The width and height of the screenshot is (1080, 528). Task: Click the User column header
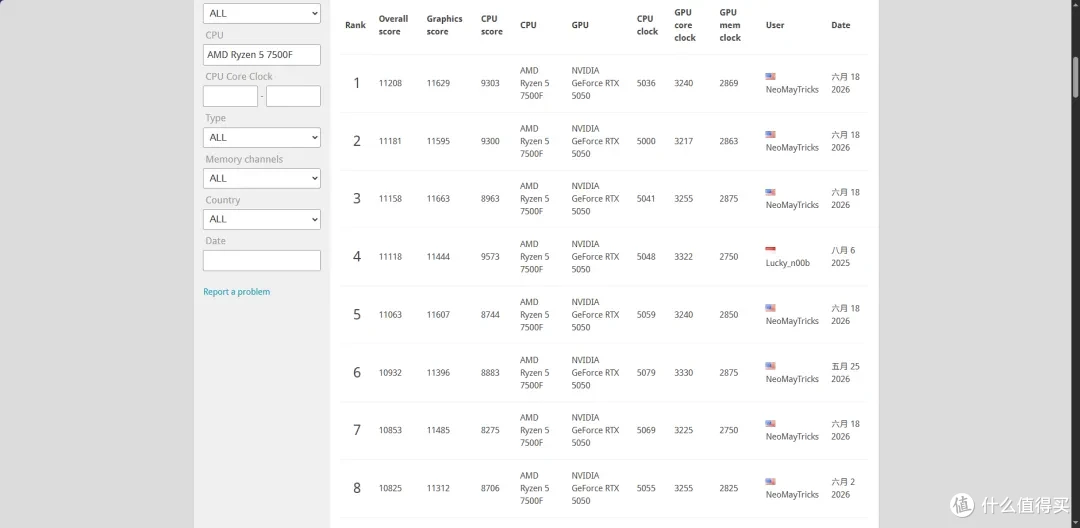(775, 25)
